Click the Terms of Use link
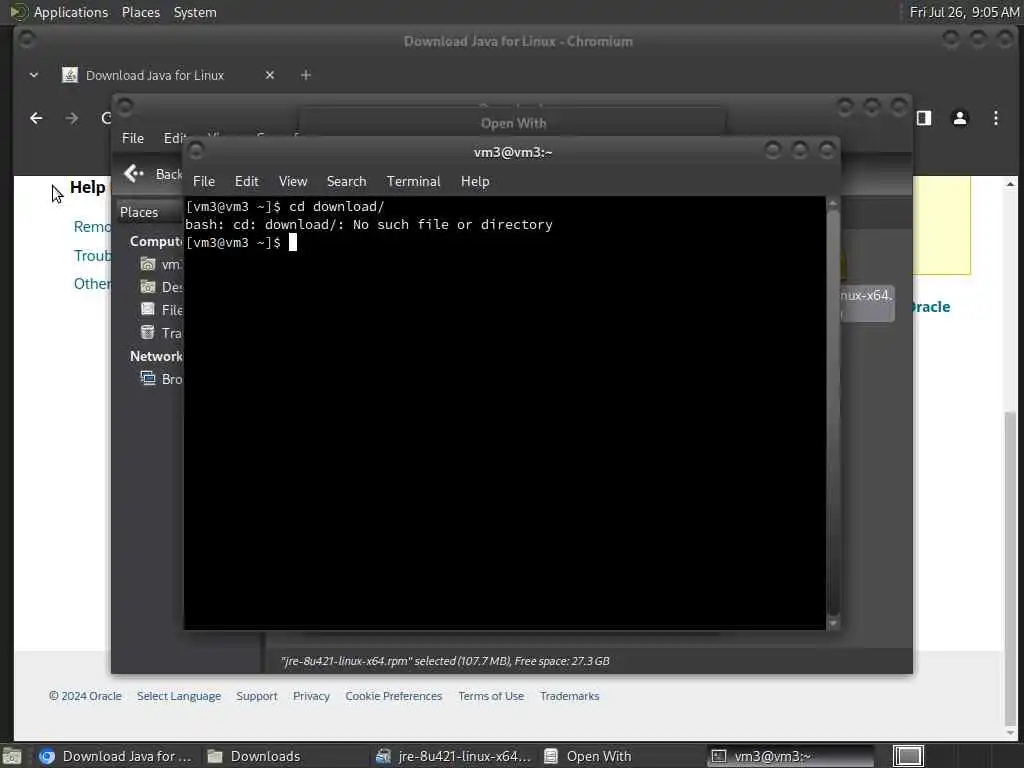This screenshot has width=1024, height=768. point(491,696)
